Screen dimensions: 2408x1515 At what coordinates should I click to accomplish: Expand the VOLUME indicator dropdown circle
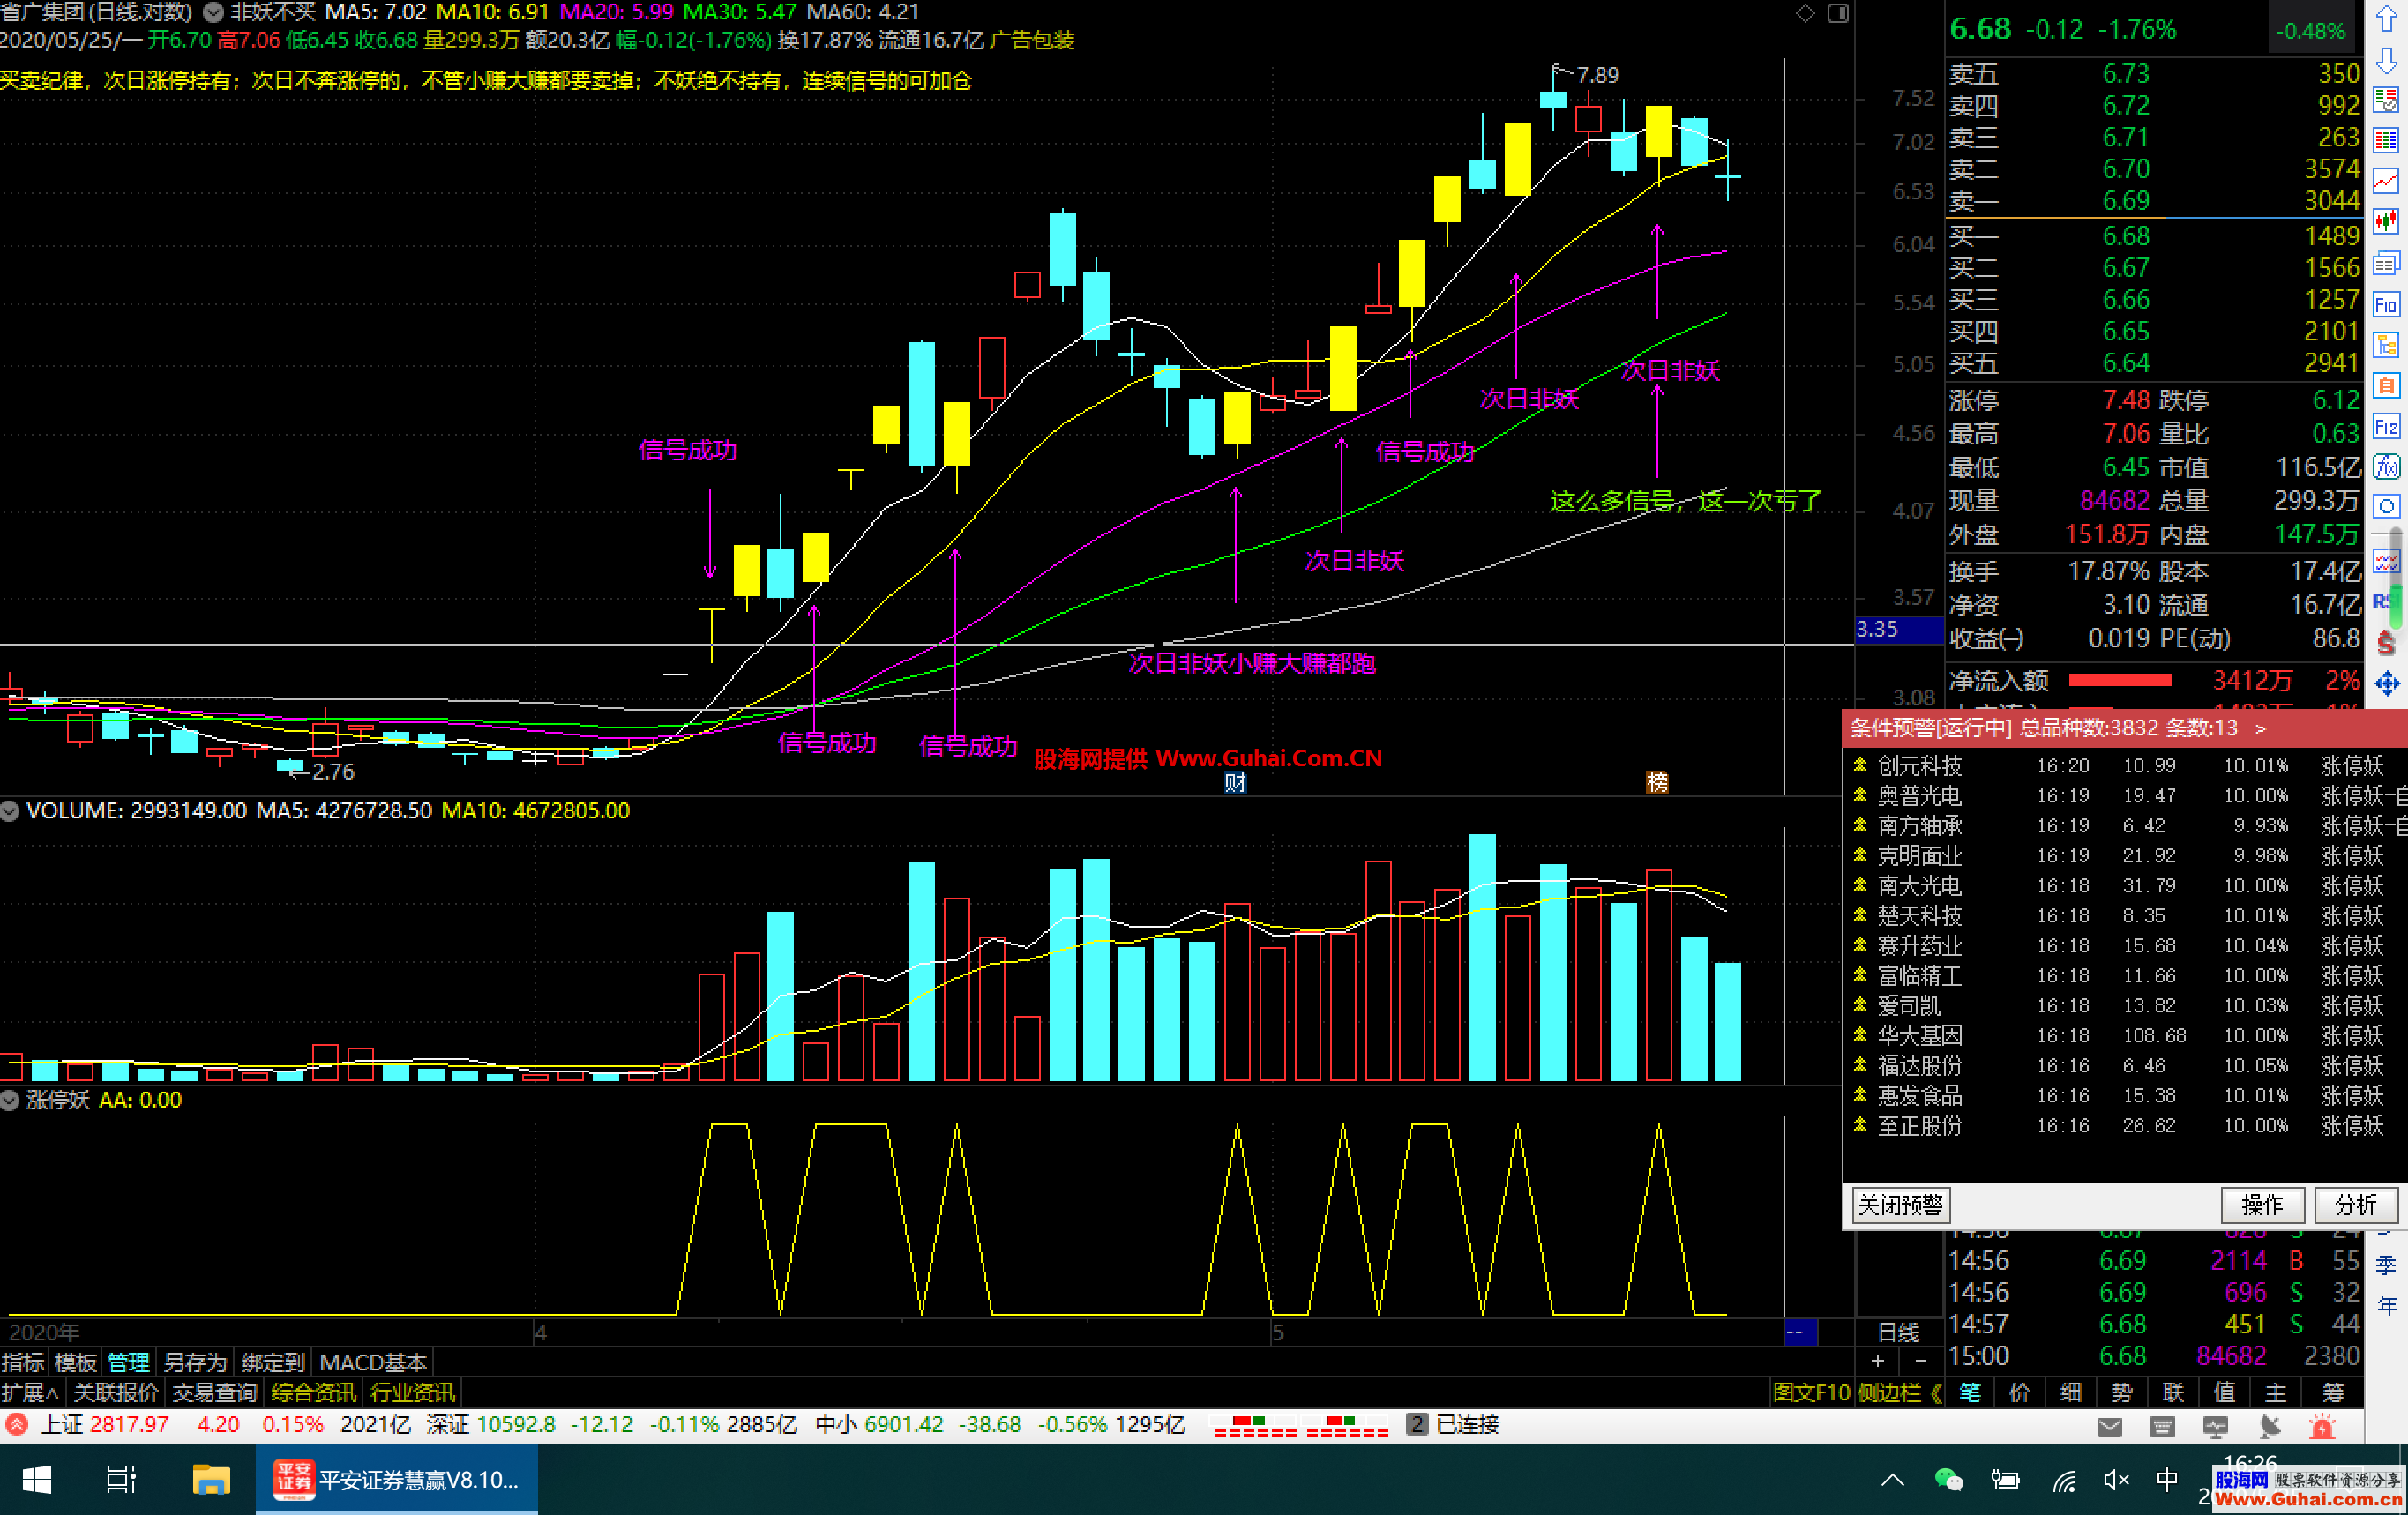(x=10, y=811)
